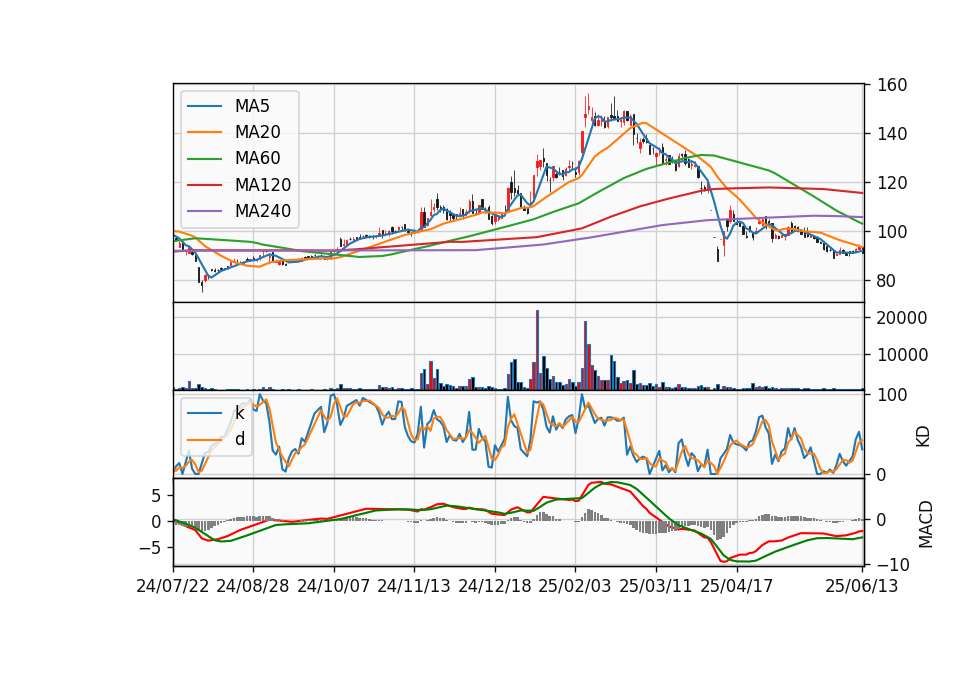Click the red MA120 legend line sample
Screen dimensions: 960x690
204,185
